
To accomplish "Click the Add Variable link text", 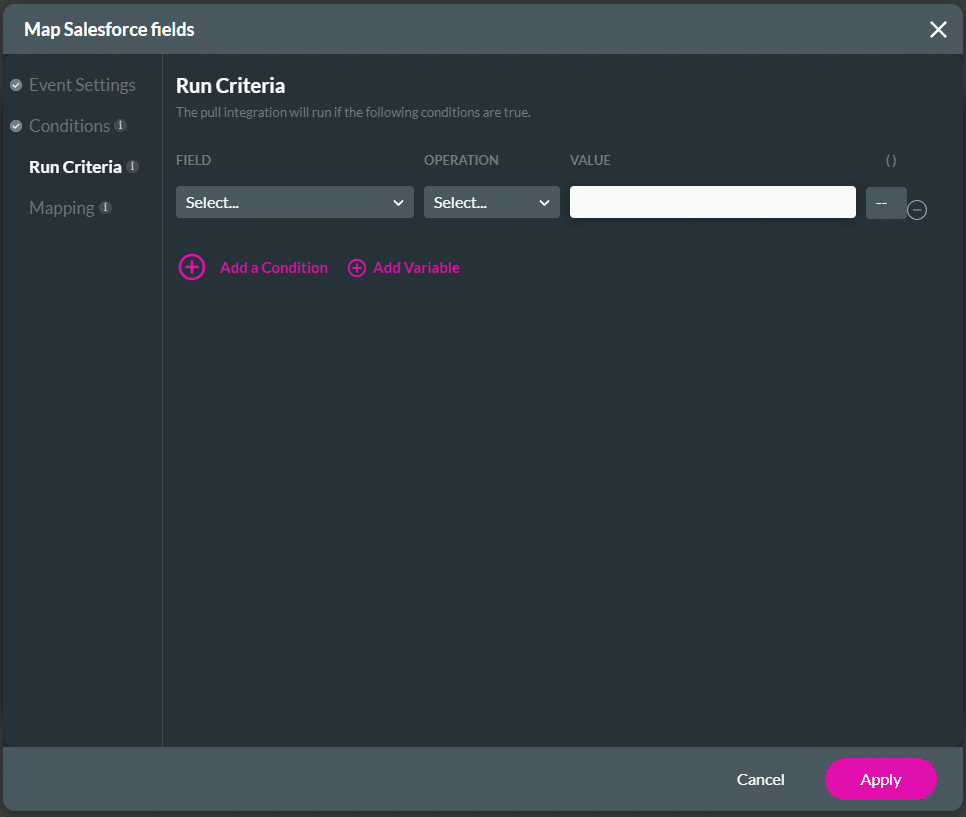I will pos(416,268).
